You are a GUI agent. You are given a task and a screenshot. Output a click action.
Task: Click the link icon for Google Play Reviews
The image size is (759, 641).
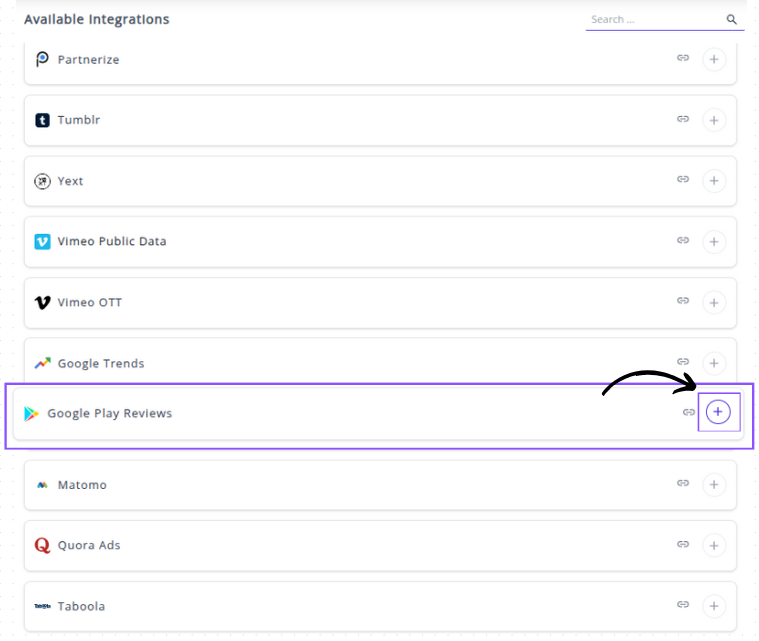pyautogui.click(x=688, y=412)
